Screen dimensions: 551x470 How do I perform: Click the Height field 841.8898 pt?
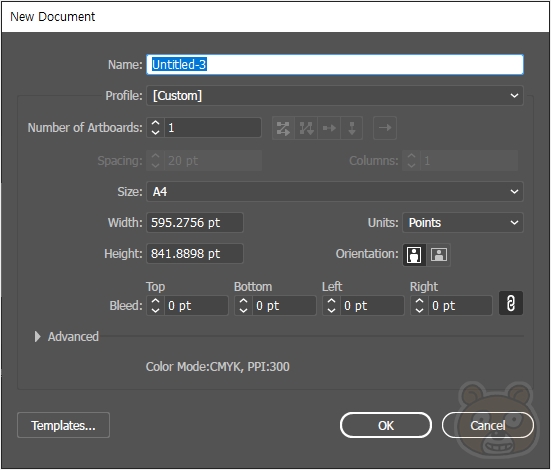pyautogui.click(x=195, y=253)
